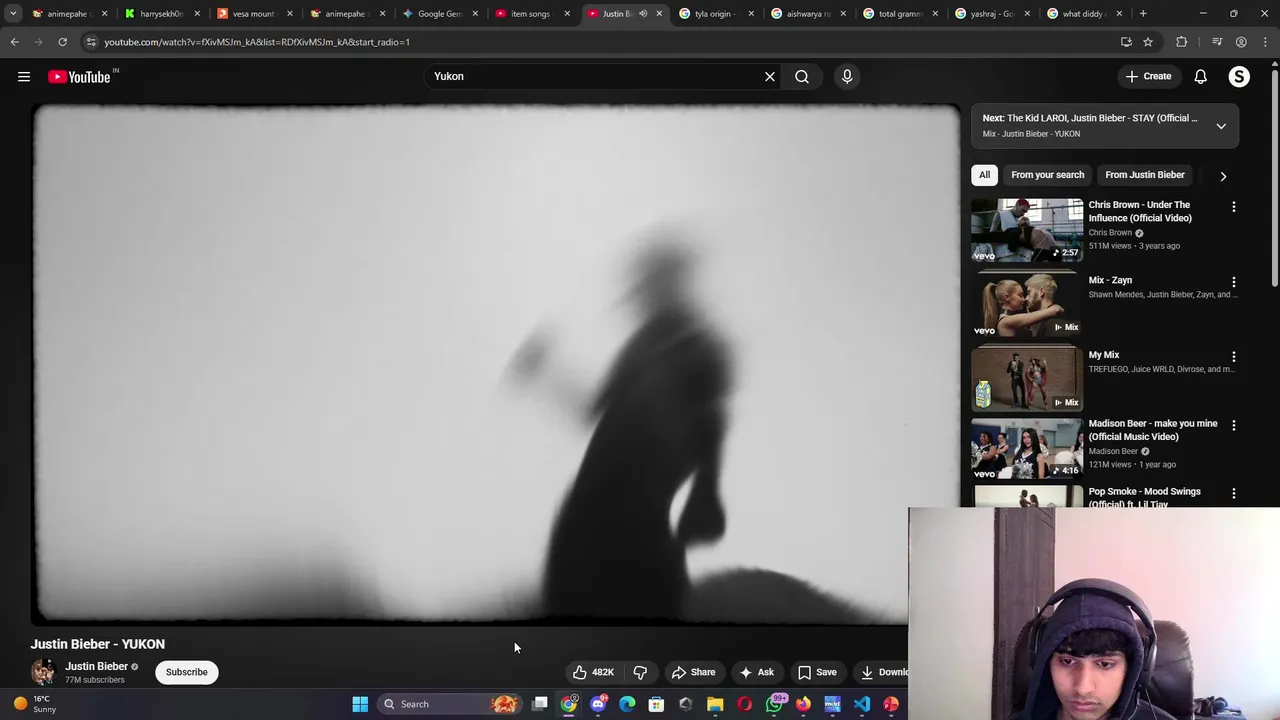
Task: Open WhatsApp from the taskbar
Action: [x=774, y=704]
